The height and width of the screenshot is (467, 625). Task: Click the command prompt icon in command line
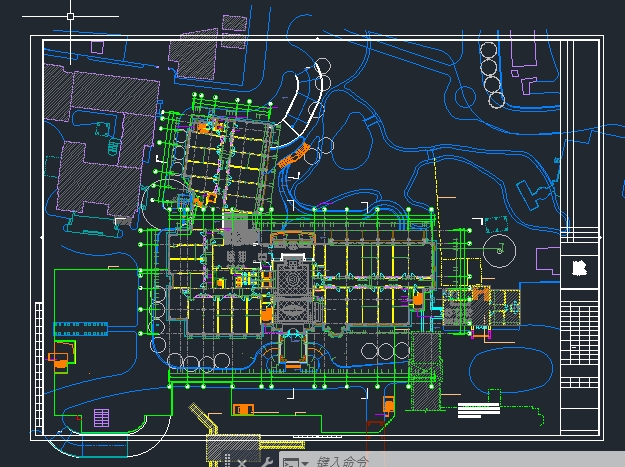291,462
